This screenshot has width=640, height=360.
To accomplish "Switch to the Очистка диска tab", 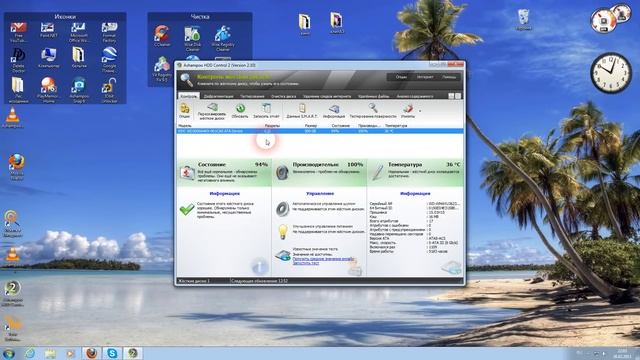I will (x=283, y=96).
